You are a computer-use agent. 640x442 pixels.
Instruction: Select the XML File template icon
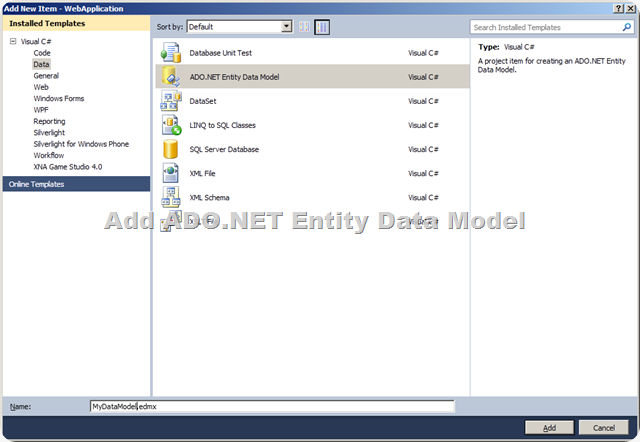(x=171, y=173)
